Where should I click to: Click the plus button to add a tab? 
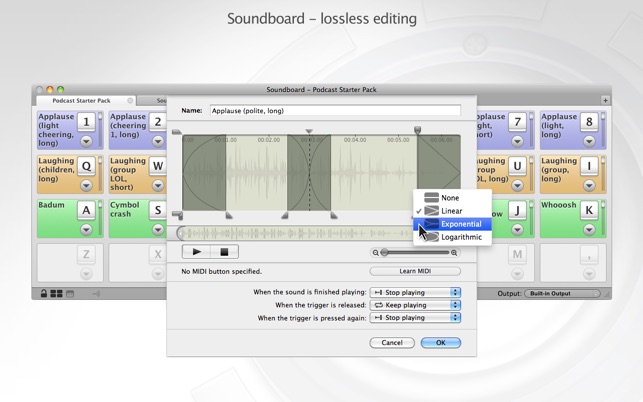pos(605,100)
